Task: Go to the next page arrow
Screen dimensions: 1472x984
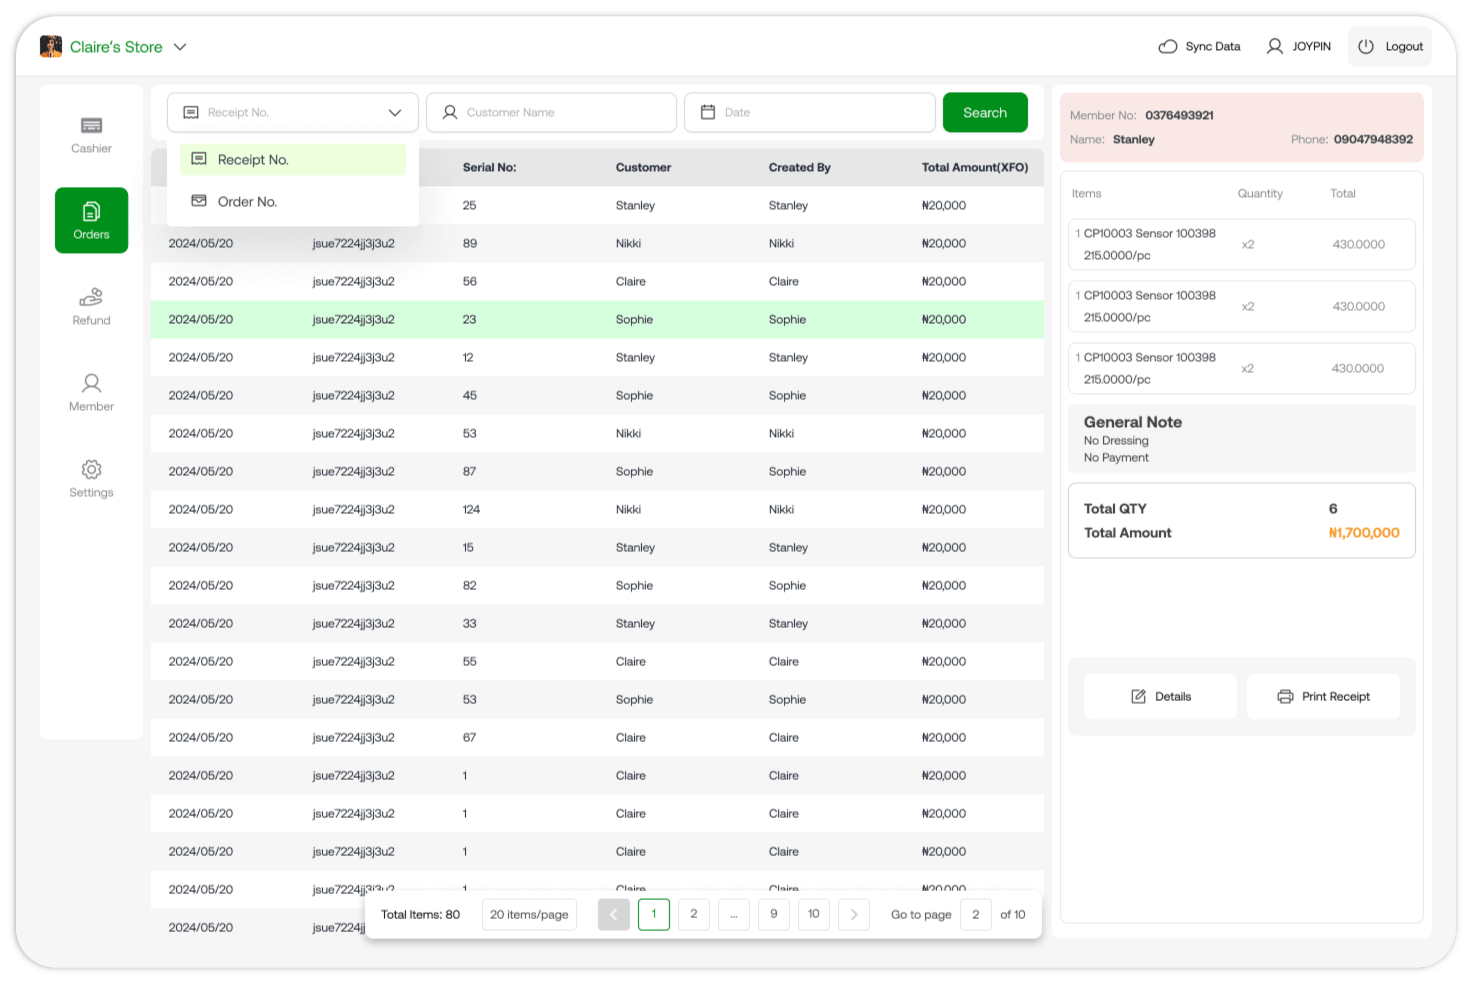Action: [853, 915]
